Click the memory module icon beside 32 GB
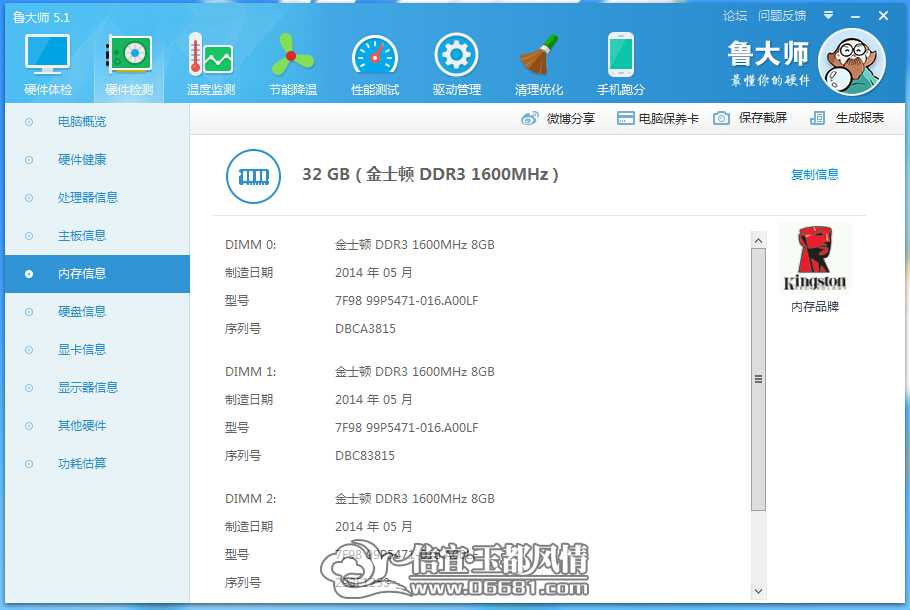This screenshot has height=610, width=910. click(x=253, y=176)
